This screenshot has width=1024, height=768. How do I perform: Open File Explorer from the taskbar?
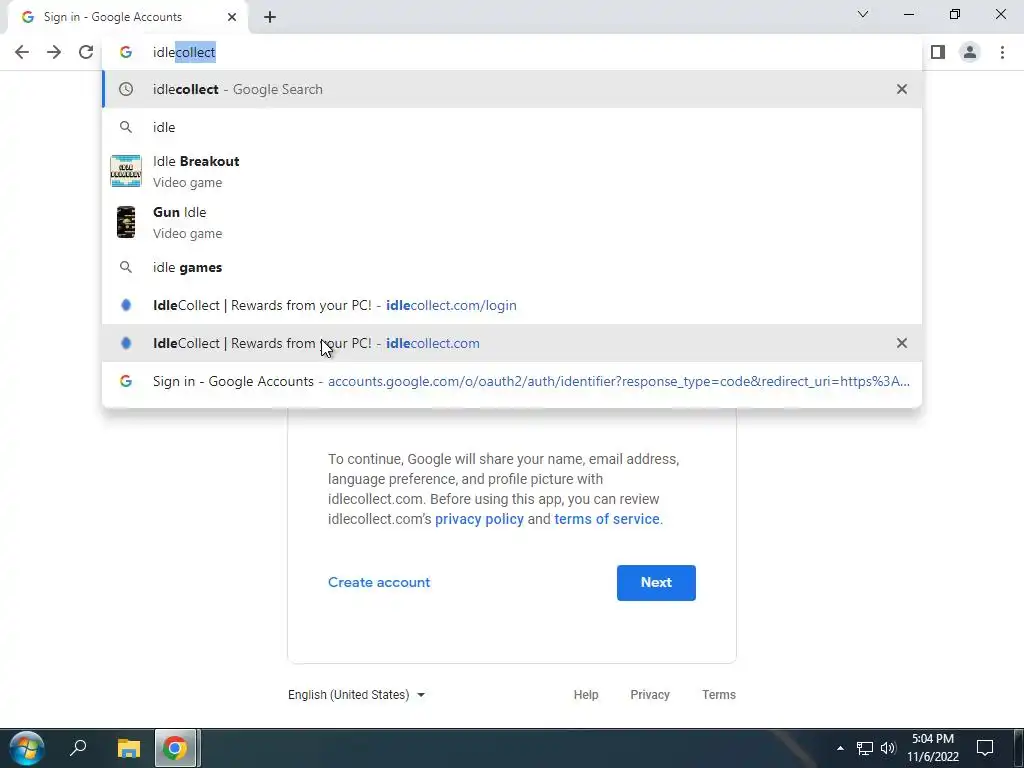pyautogui.click(x=129, y=748)
